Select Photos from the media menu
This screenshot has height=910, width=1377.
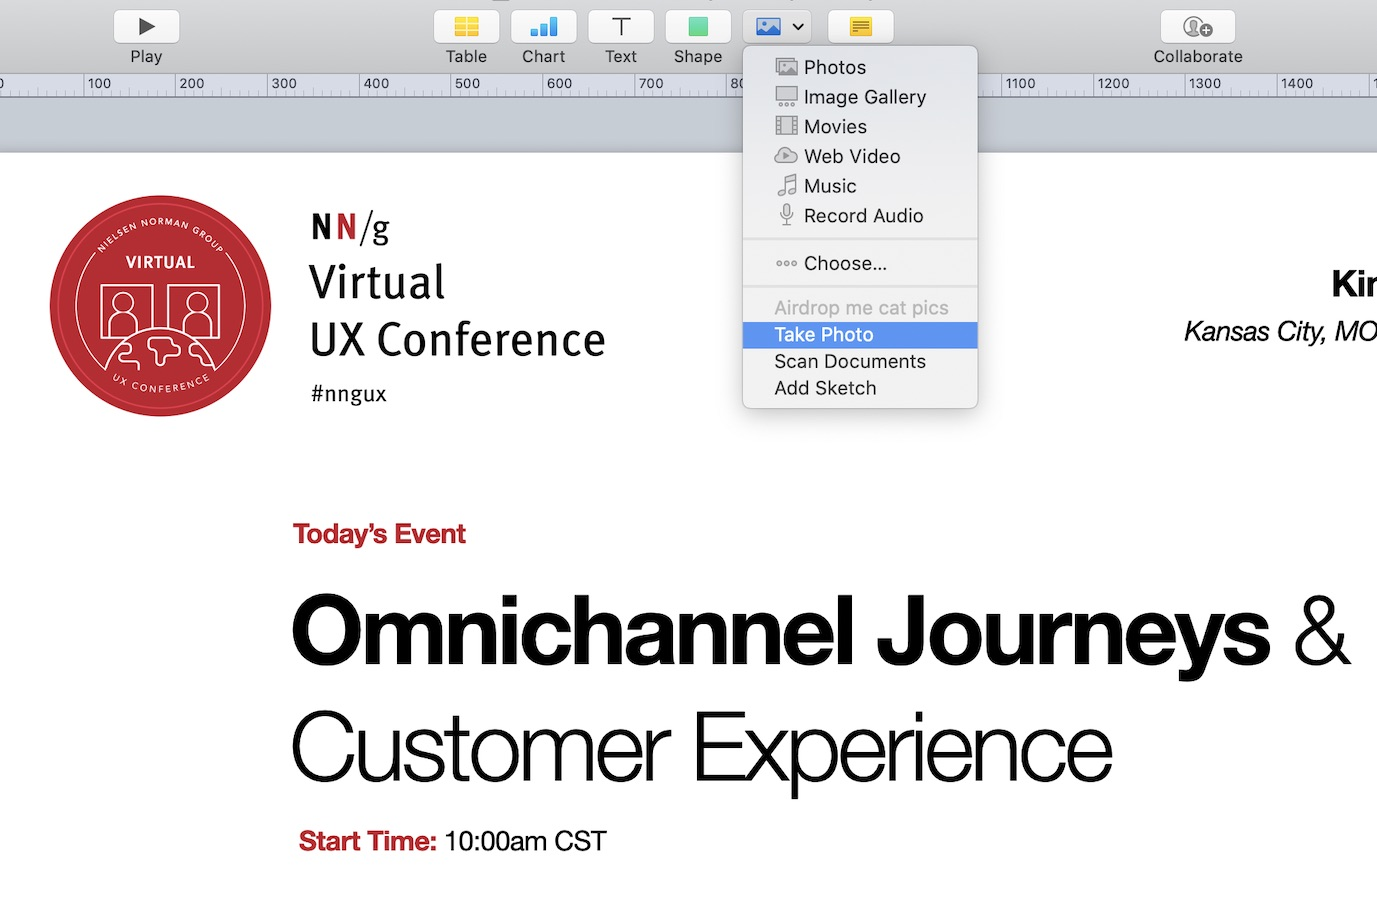tap(835, 67)
